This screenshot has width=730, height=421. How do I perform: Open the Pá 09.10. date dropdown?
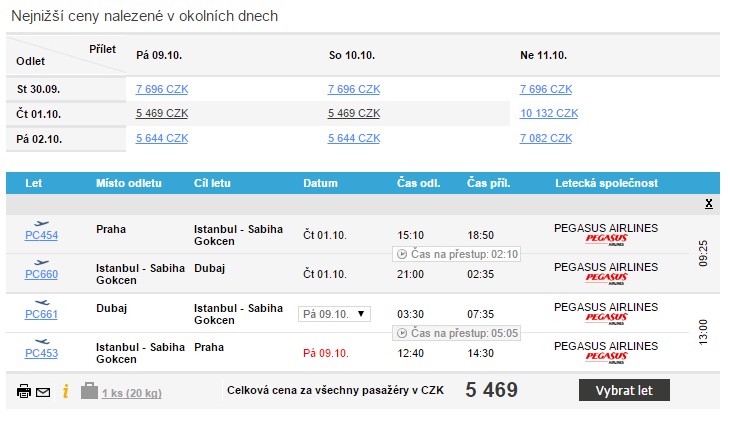point(334,314)
